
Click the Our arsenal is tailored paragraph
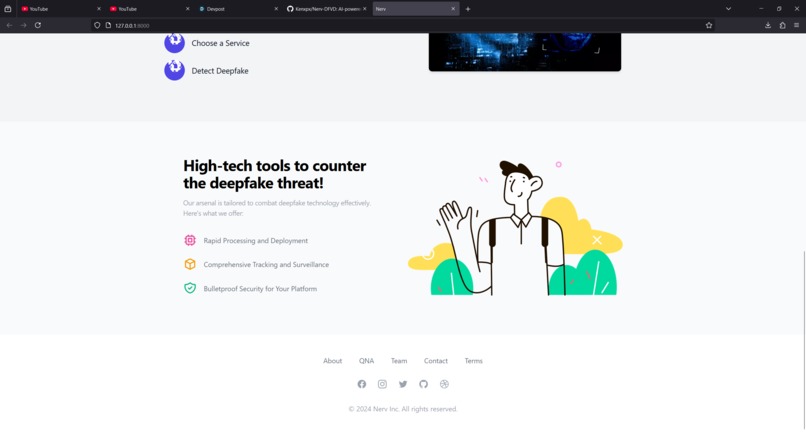[277, 208]
